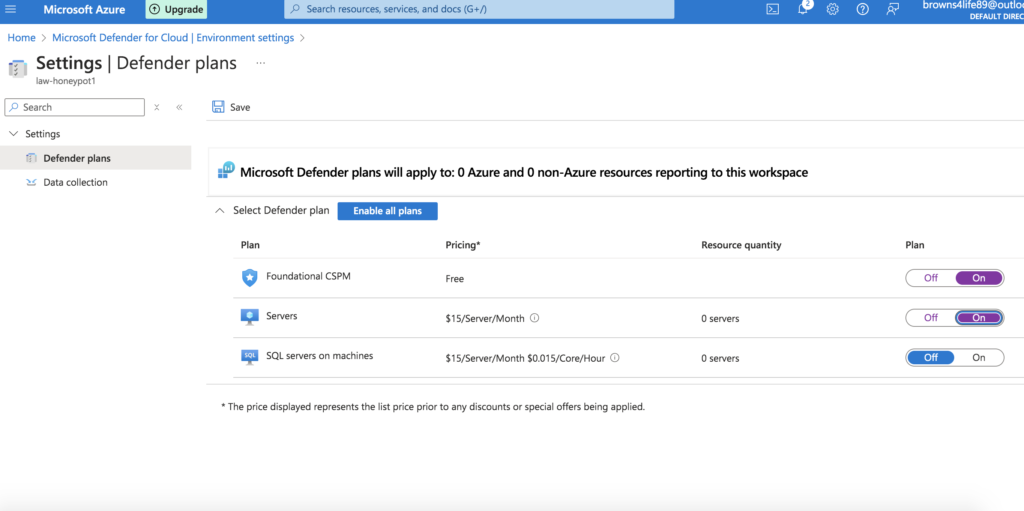Click Enable all plans button
This screenshot has width=1024, height=511.
[x=387, y=211]
